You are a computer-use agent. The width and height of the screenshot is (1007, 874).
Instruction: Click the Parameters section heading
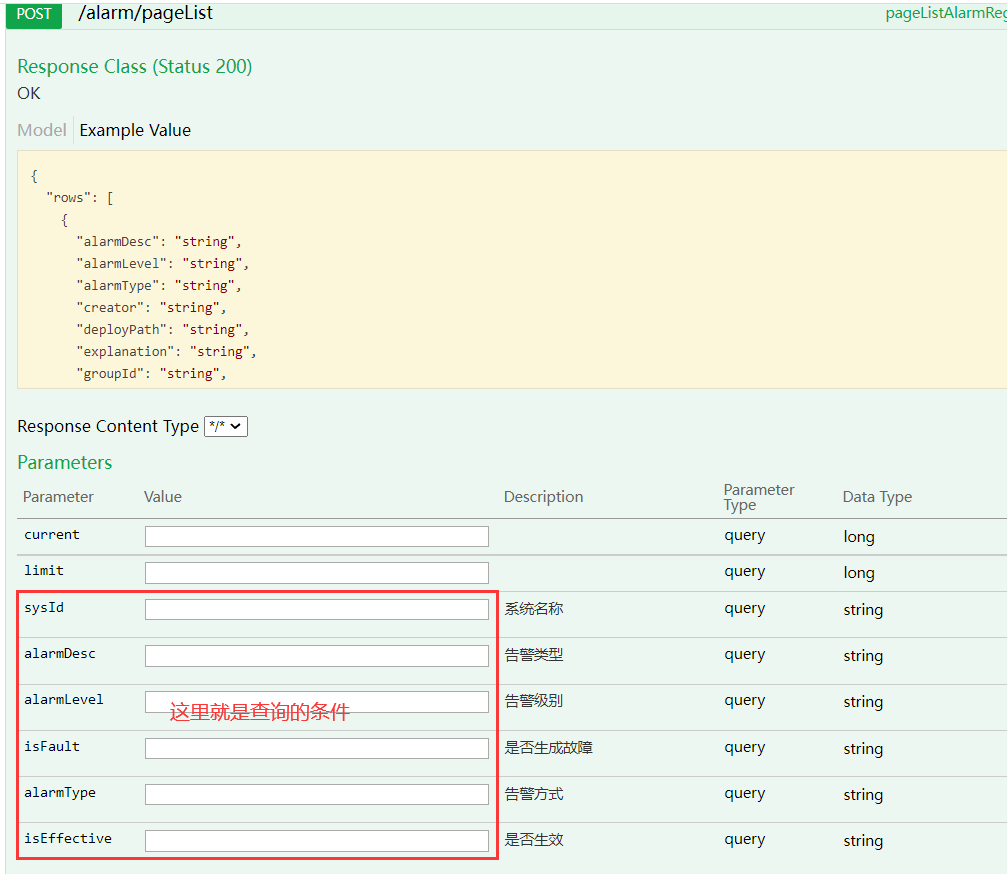click(65, 462)
